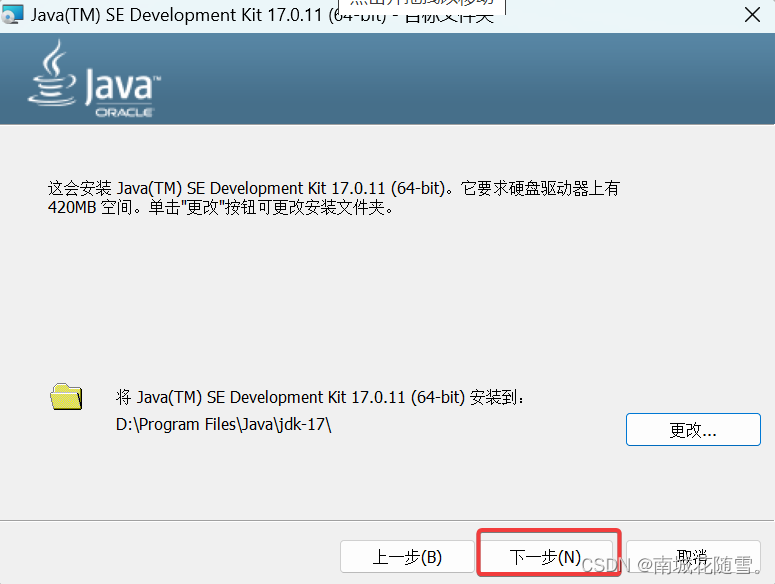Go back with 上一步(B) button
The image size is (775, 584).
[407, 556]
